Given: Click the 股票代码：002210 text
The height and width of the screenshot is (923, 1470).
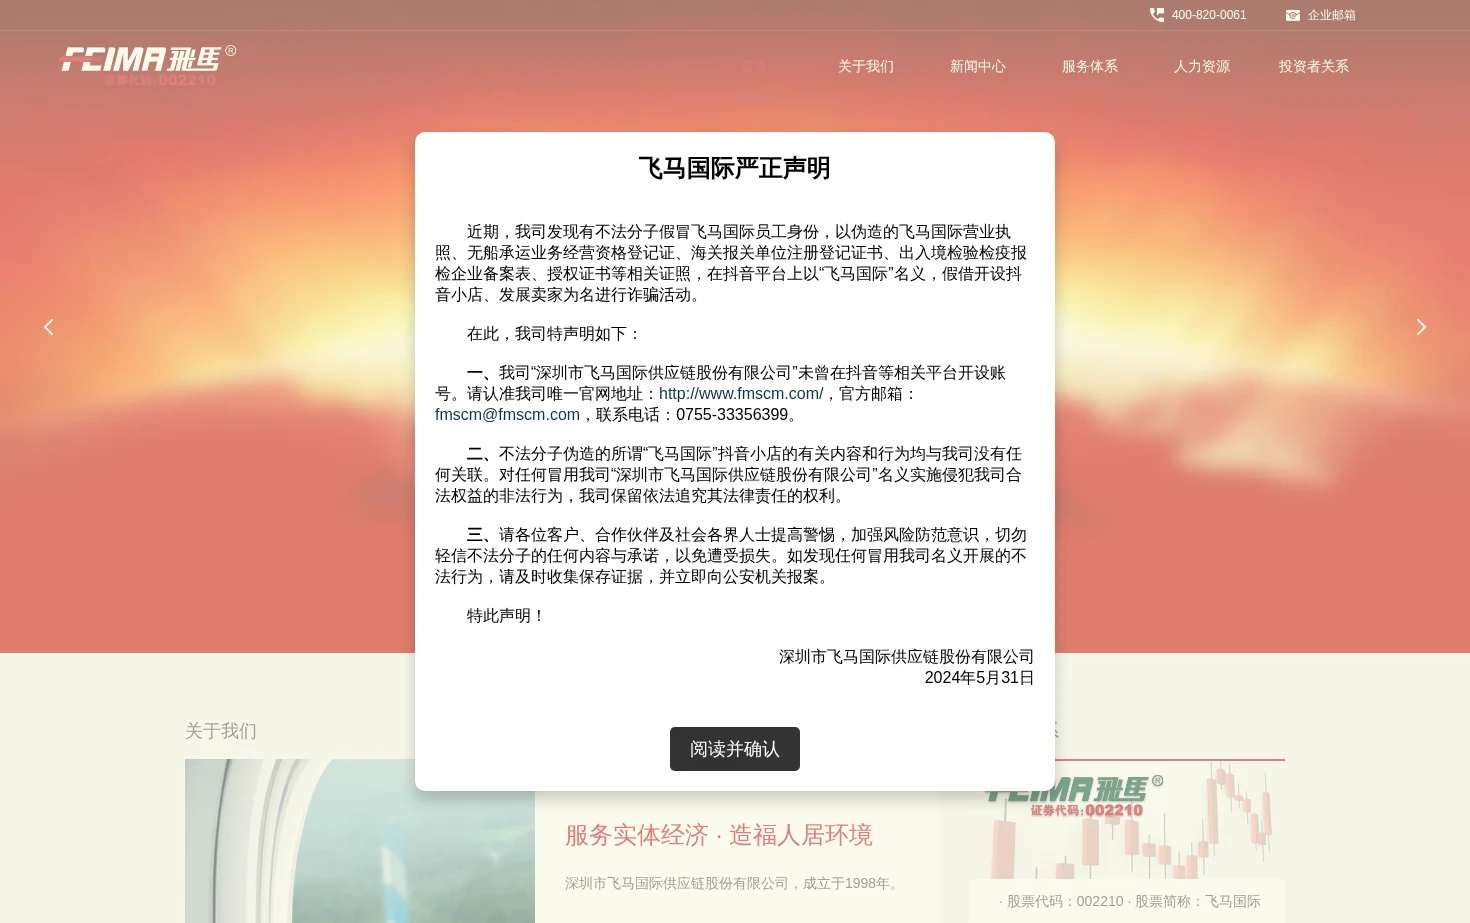Looking at the screenshot, I should [1060, 902].
